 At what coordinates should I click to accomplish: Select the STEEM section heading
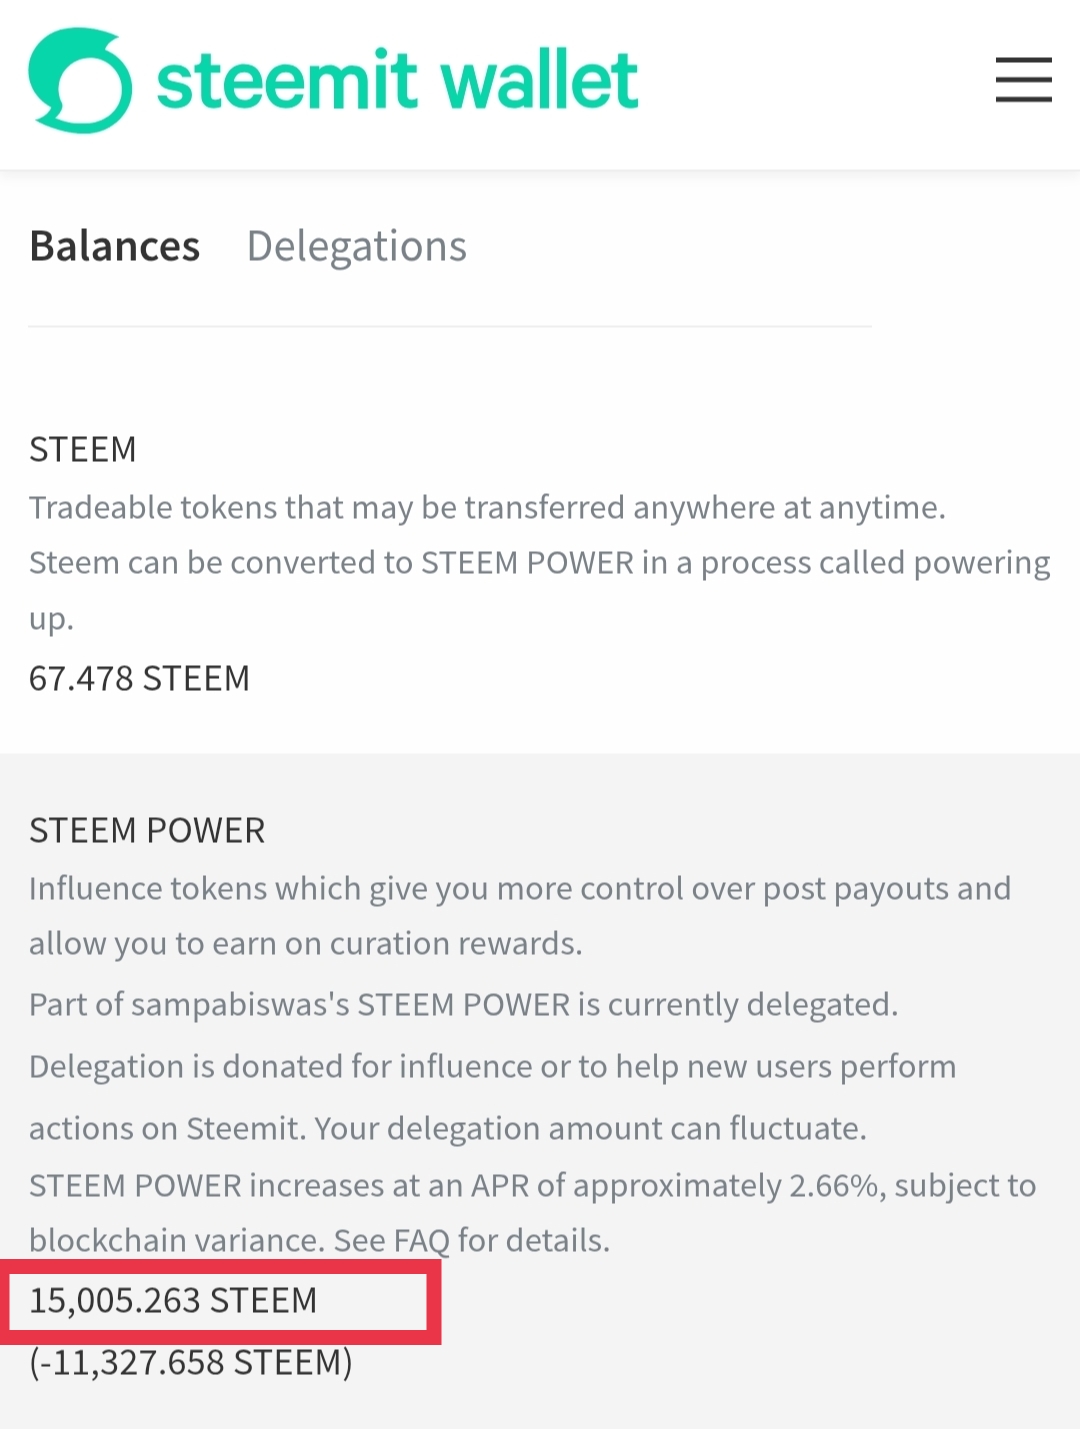(82, 450)
